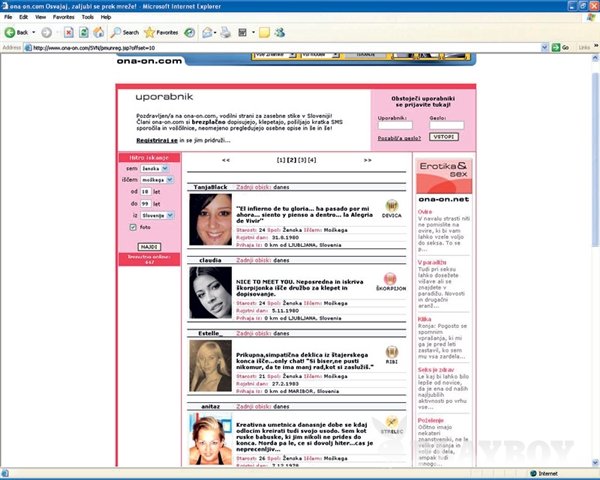Viewport: 600px width, 480px height.
Task: Expand the address bar history dropdown
Action: [x=545, y=47]
